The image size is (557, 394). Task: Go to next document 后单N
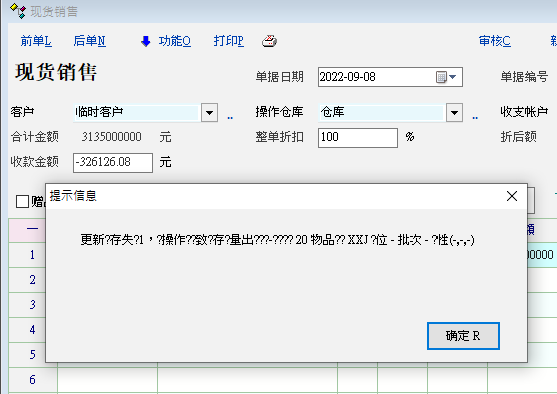(x=90, y=41)
